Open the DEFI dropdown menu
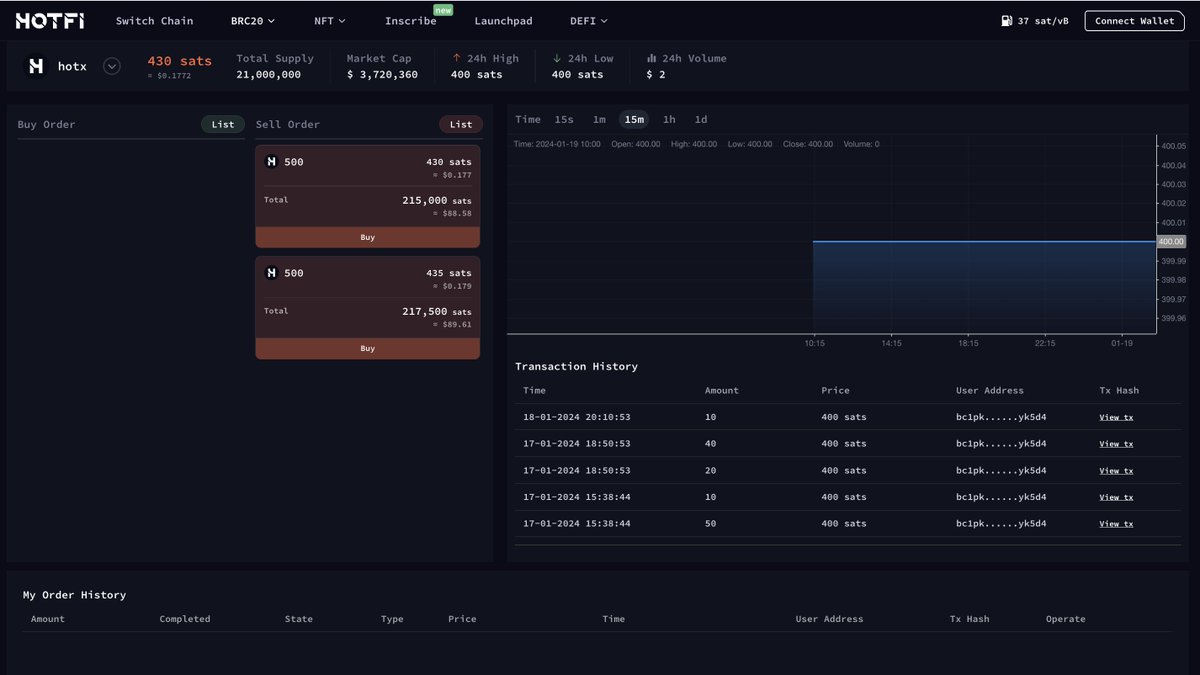This screenshot has width=1200, height=675. tap(588, 21)
